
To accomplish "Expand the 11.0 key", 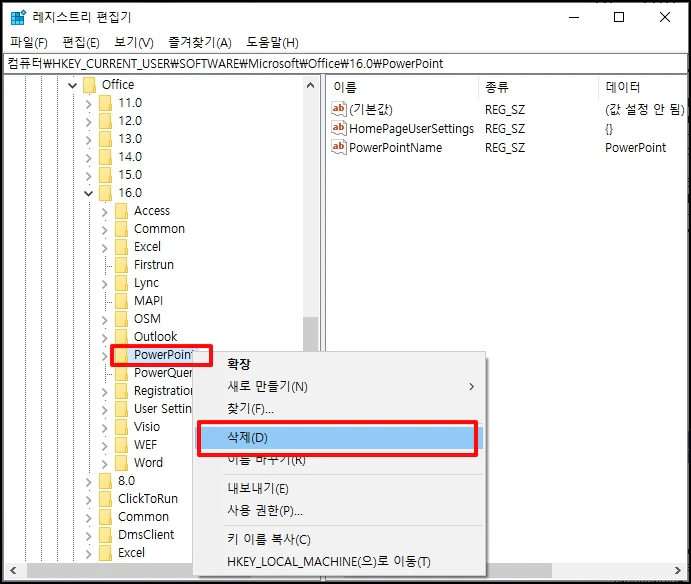I will tap(89, 104).
